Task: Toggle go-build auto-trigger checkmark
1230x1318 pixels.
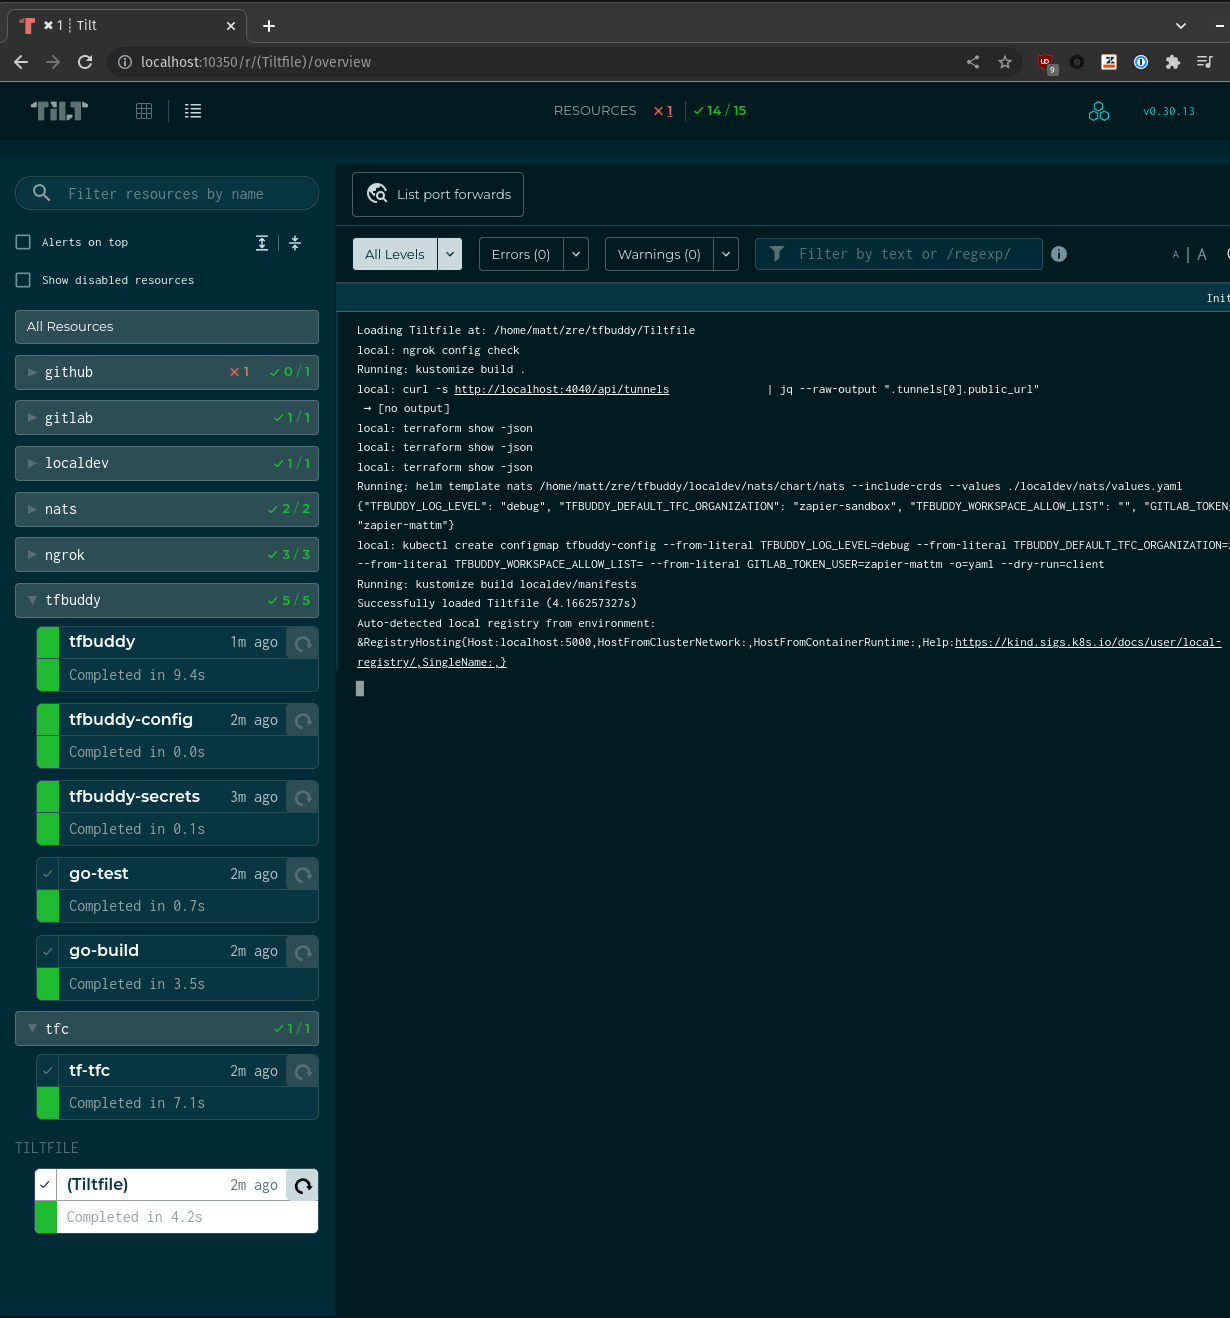Action: [x=47, y=951]
